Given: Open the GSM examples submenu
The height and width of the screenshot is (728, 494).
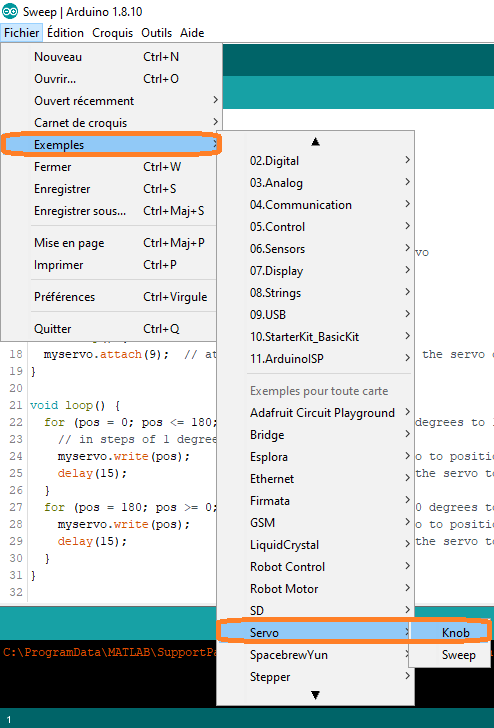Looking at the screenshot, I should coord(316,523).
